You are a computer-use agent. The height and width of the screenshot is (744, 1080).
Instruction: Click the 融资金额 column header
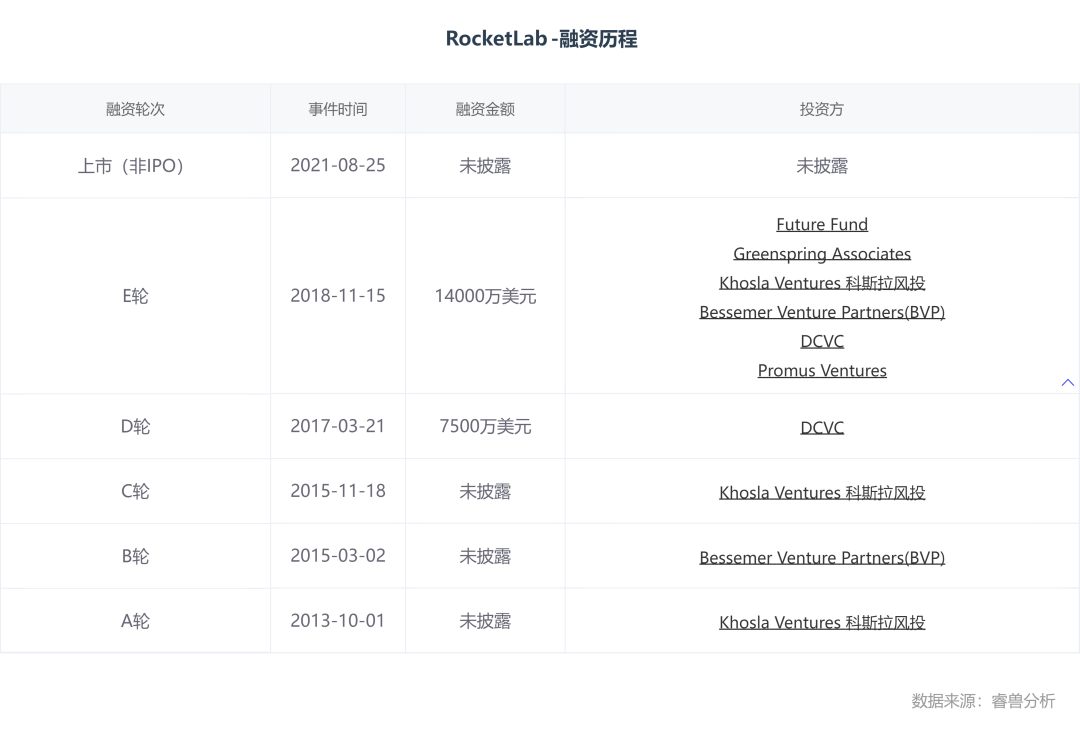485,109
